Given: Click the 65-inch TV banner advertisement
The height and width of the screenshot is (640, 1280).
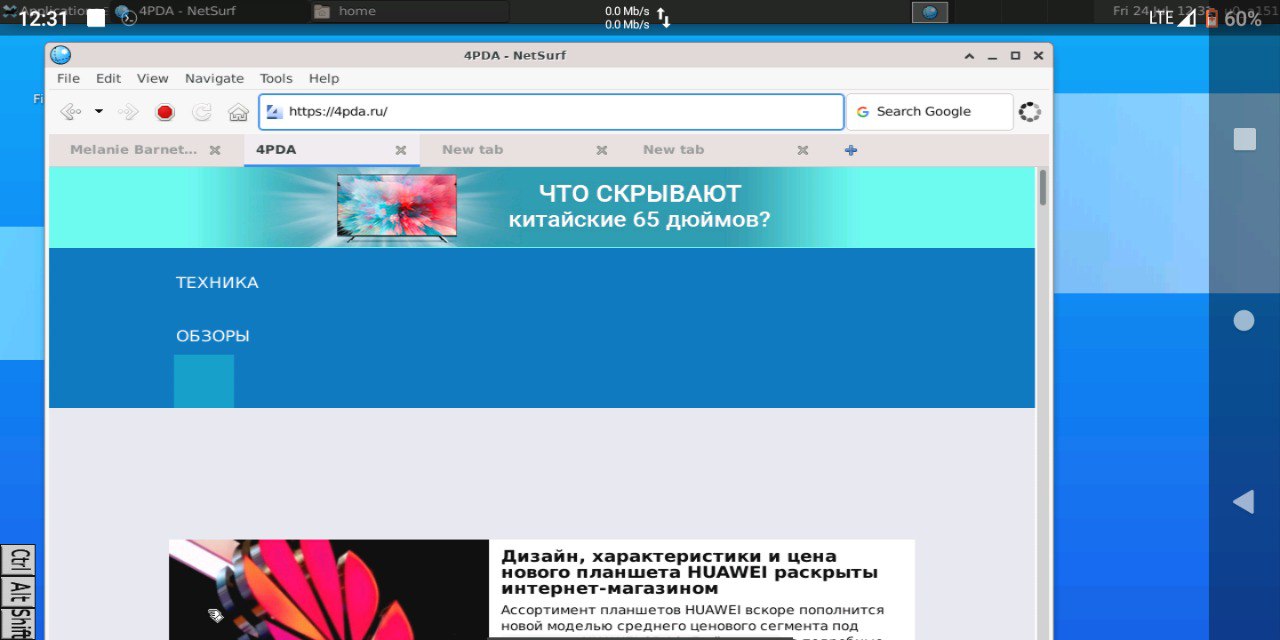Looking at the screenshot, I should click(542, 207).
